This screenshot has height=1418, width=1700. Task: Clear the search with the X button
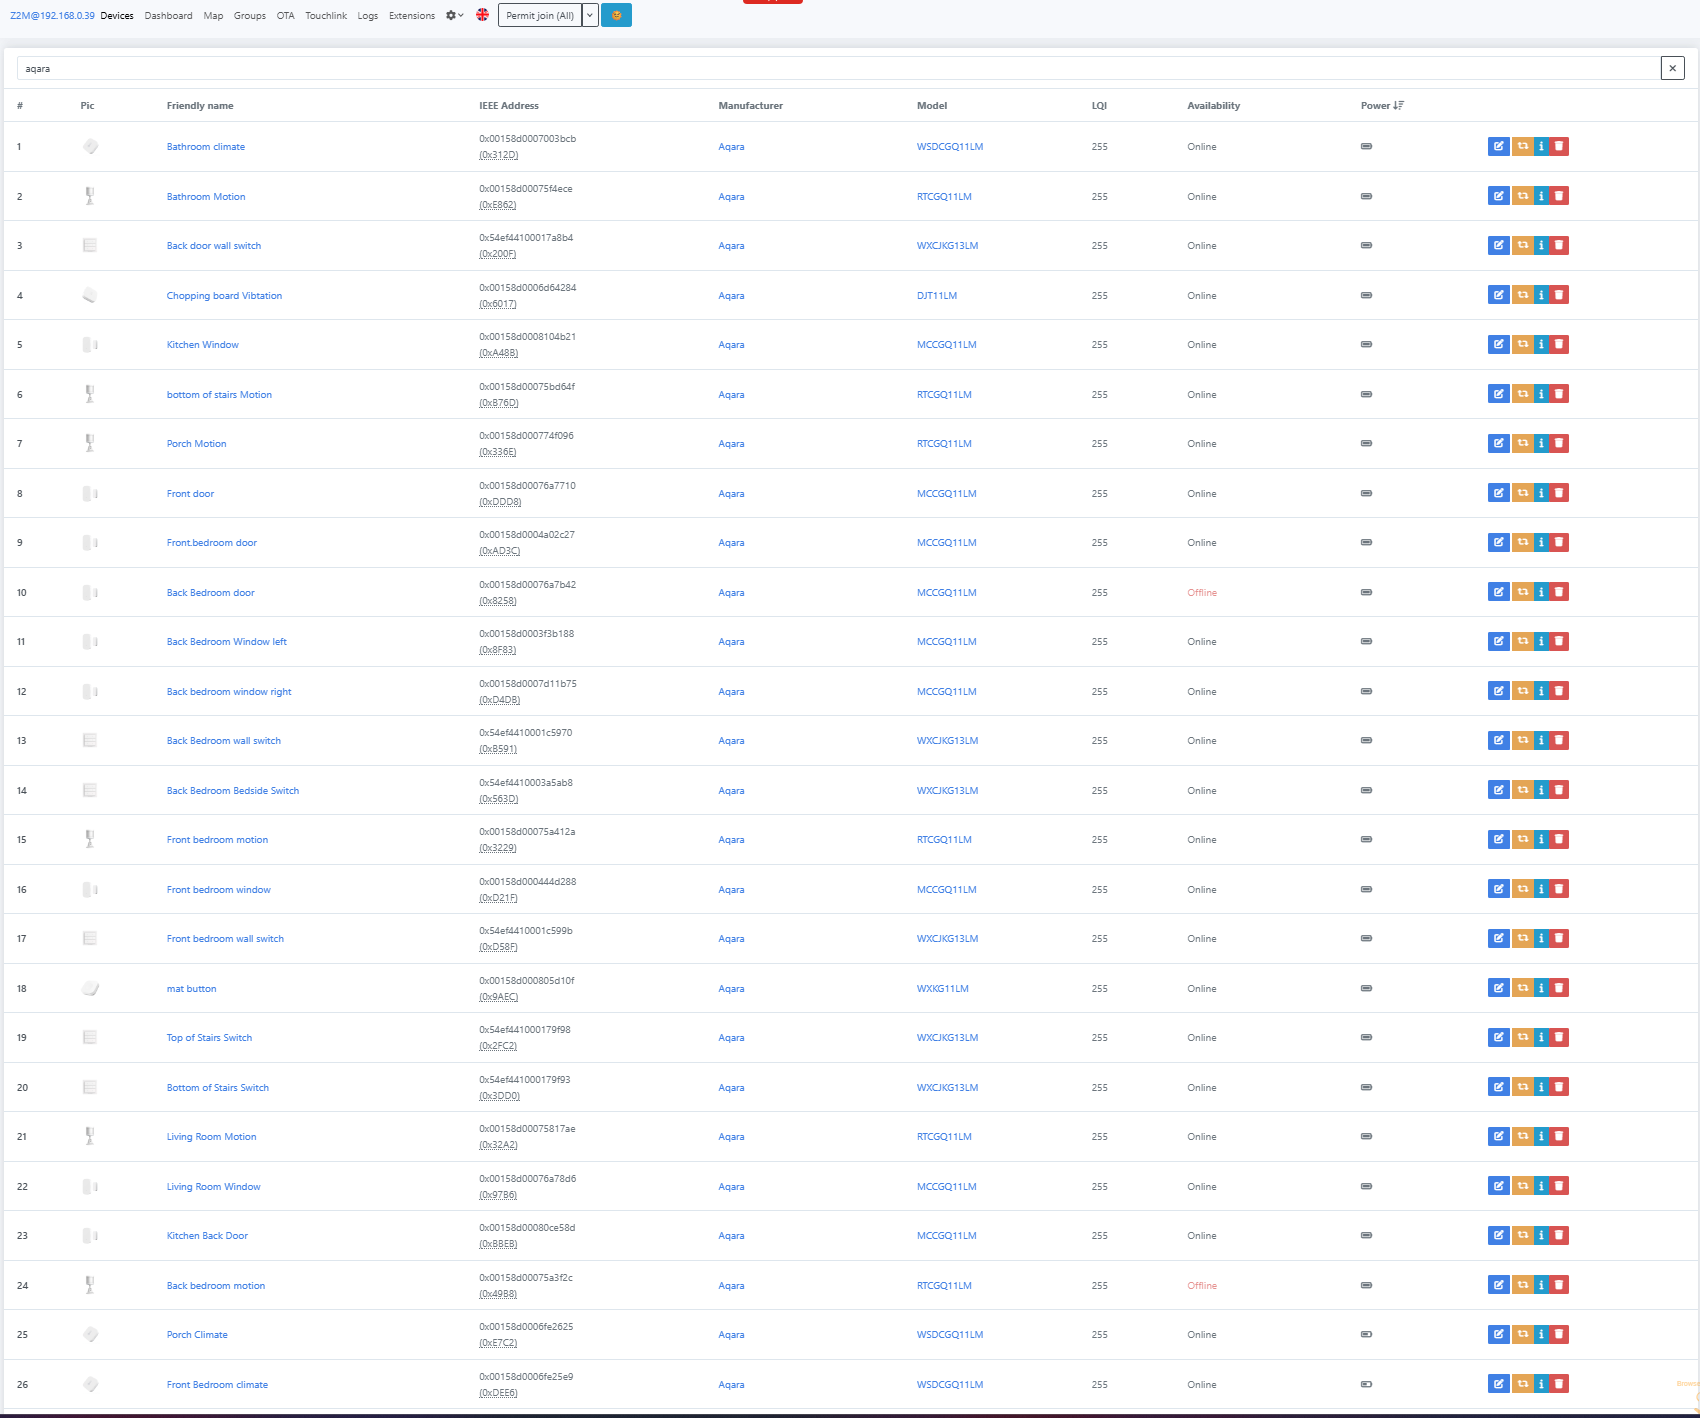pyautogui.click(x=1672, y=69)
